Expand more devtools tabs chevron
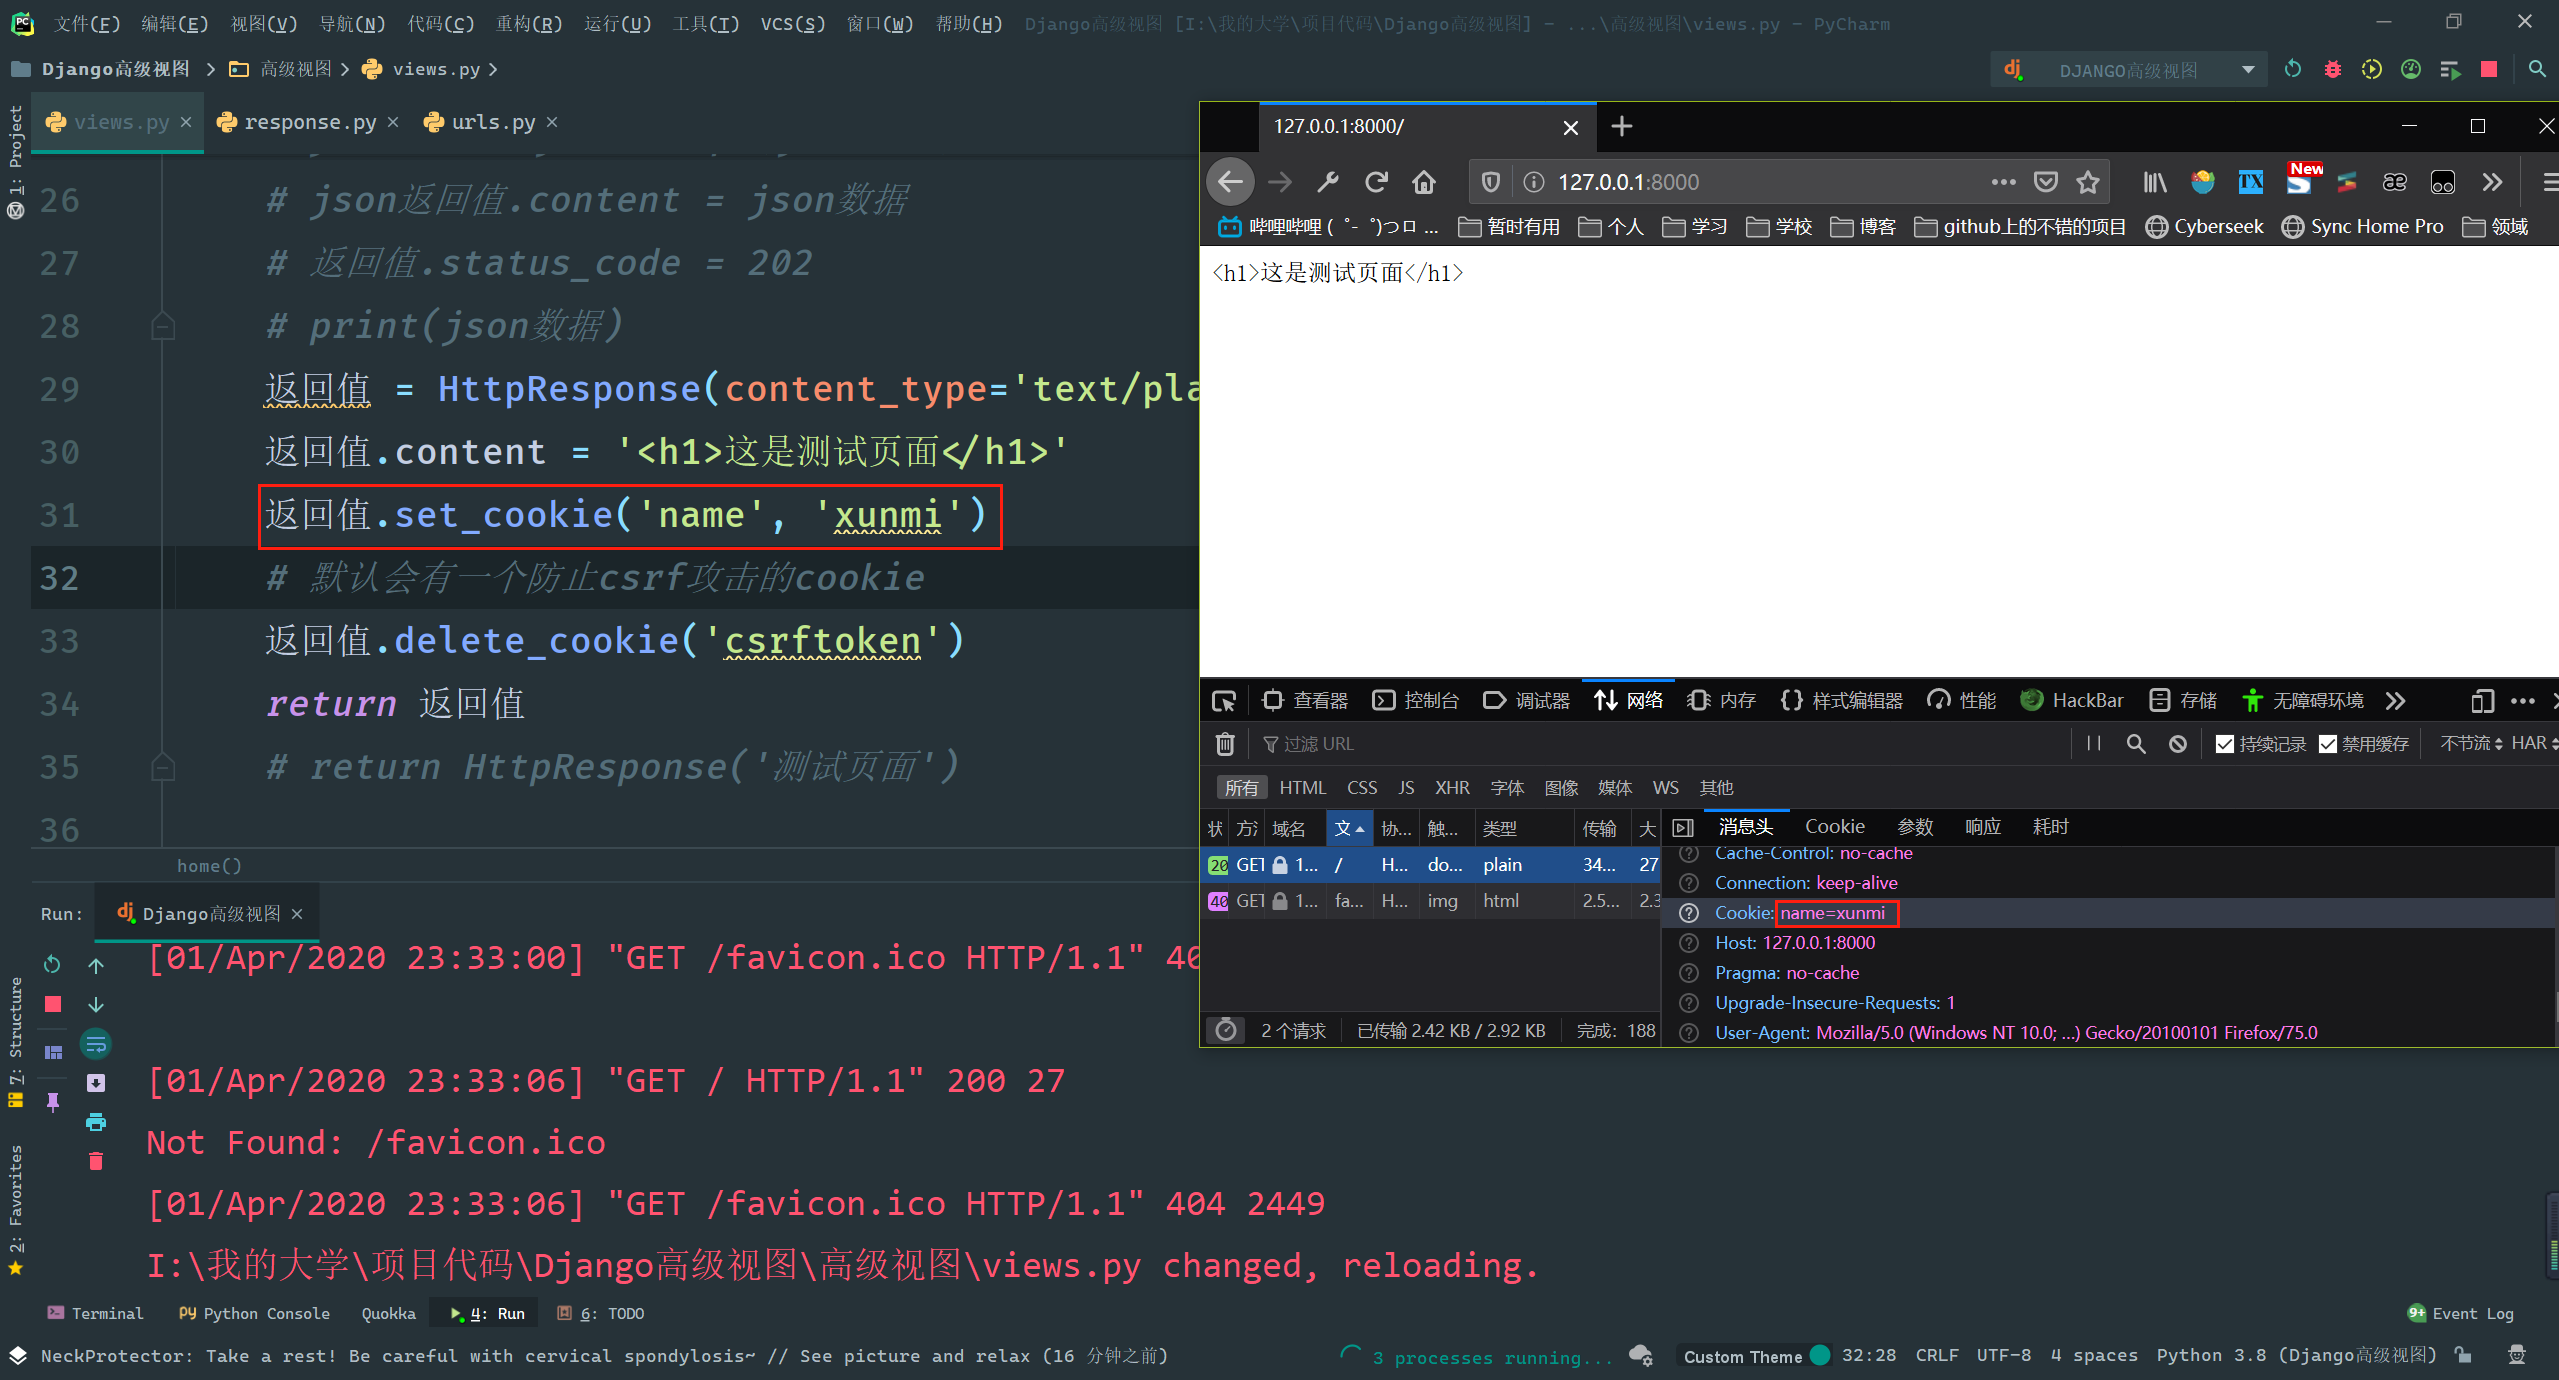The height and width of the screenshot is (1380, 2559). (x=2394, y=701)
